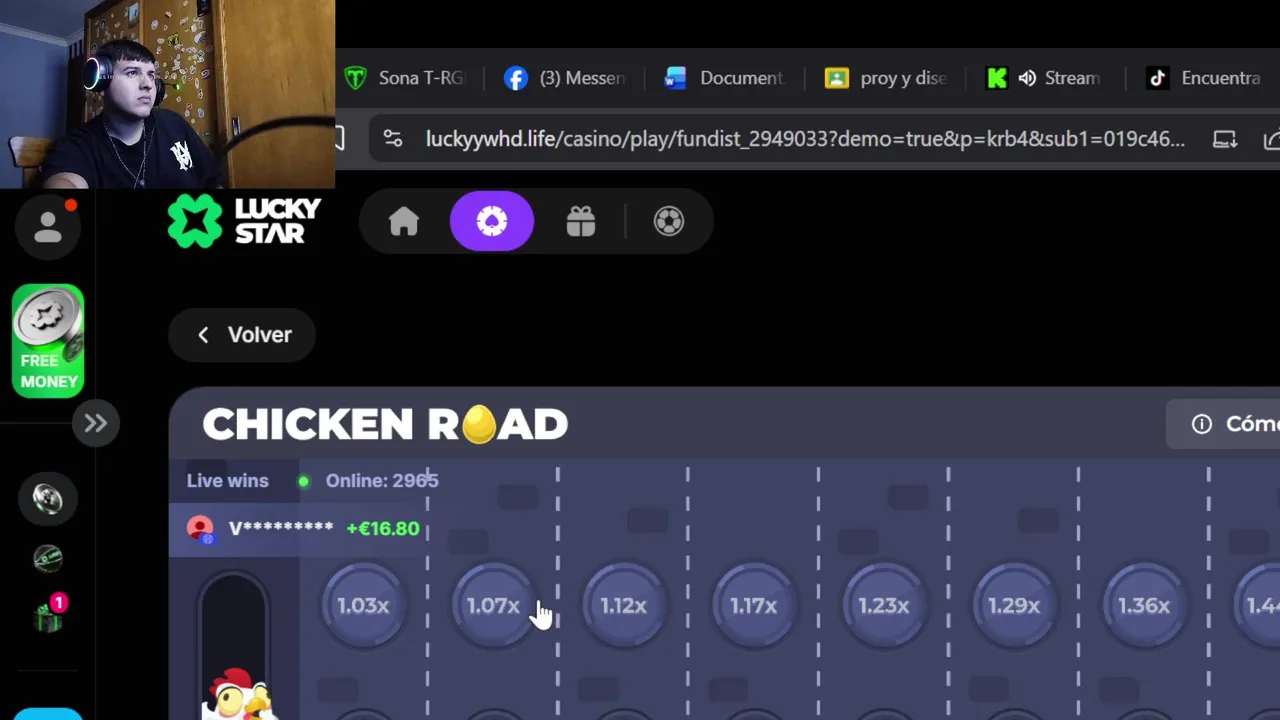This screenshot has height=720, width=1280.
Task: Select the 1.29x multiplier manhole
Action: (x=1014, y=606)
